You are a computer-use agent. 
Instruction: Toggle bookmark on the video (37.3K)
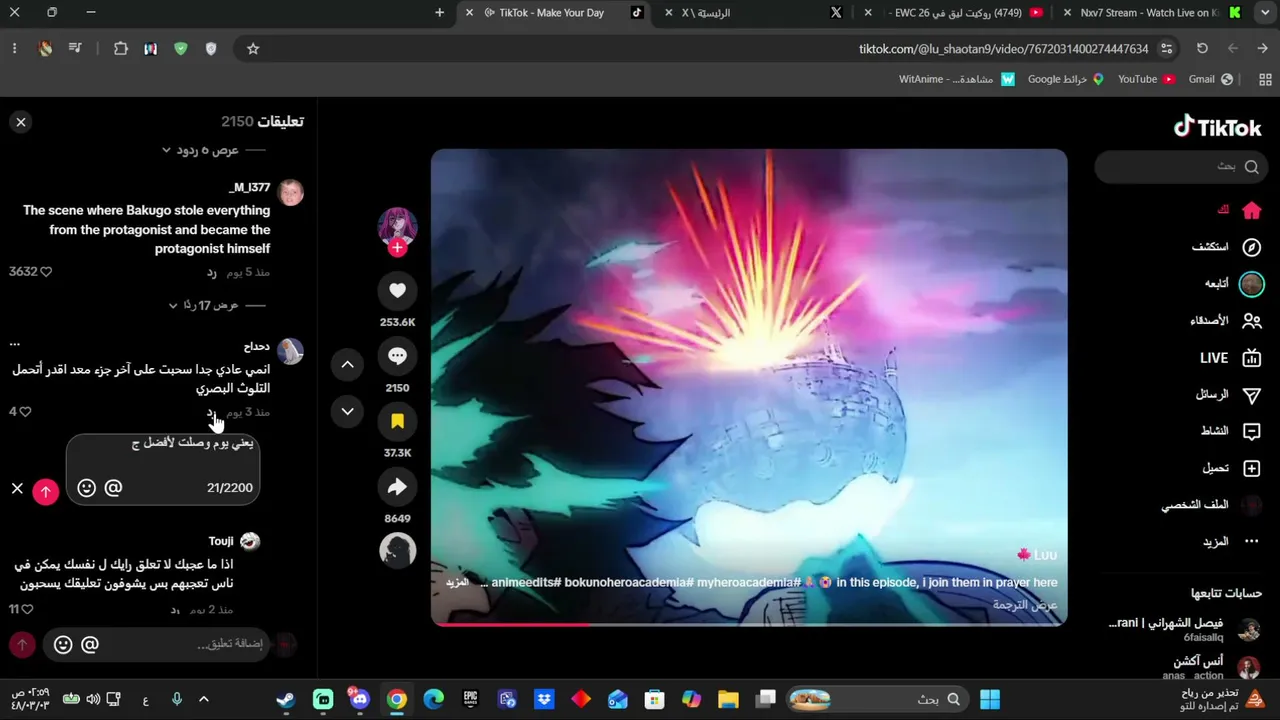tap(397, 422)
